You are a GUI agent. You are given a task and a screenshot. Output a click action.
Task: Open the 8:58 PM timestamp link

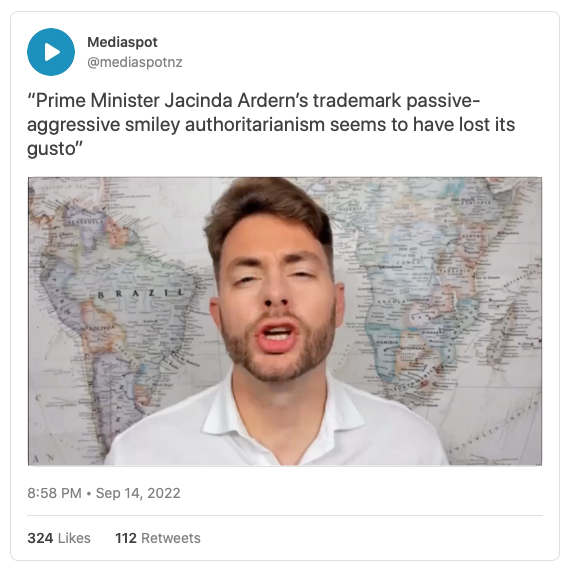coord(54,493)
